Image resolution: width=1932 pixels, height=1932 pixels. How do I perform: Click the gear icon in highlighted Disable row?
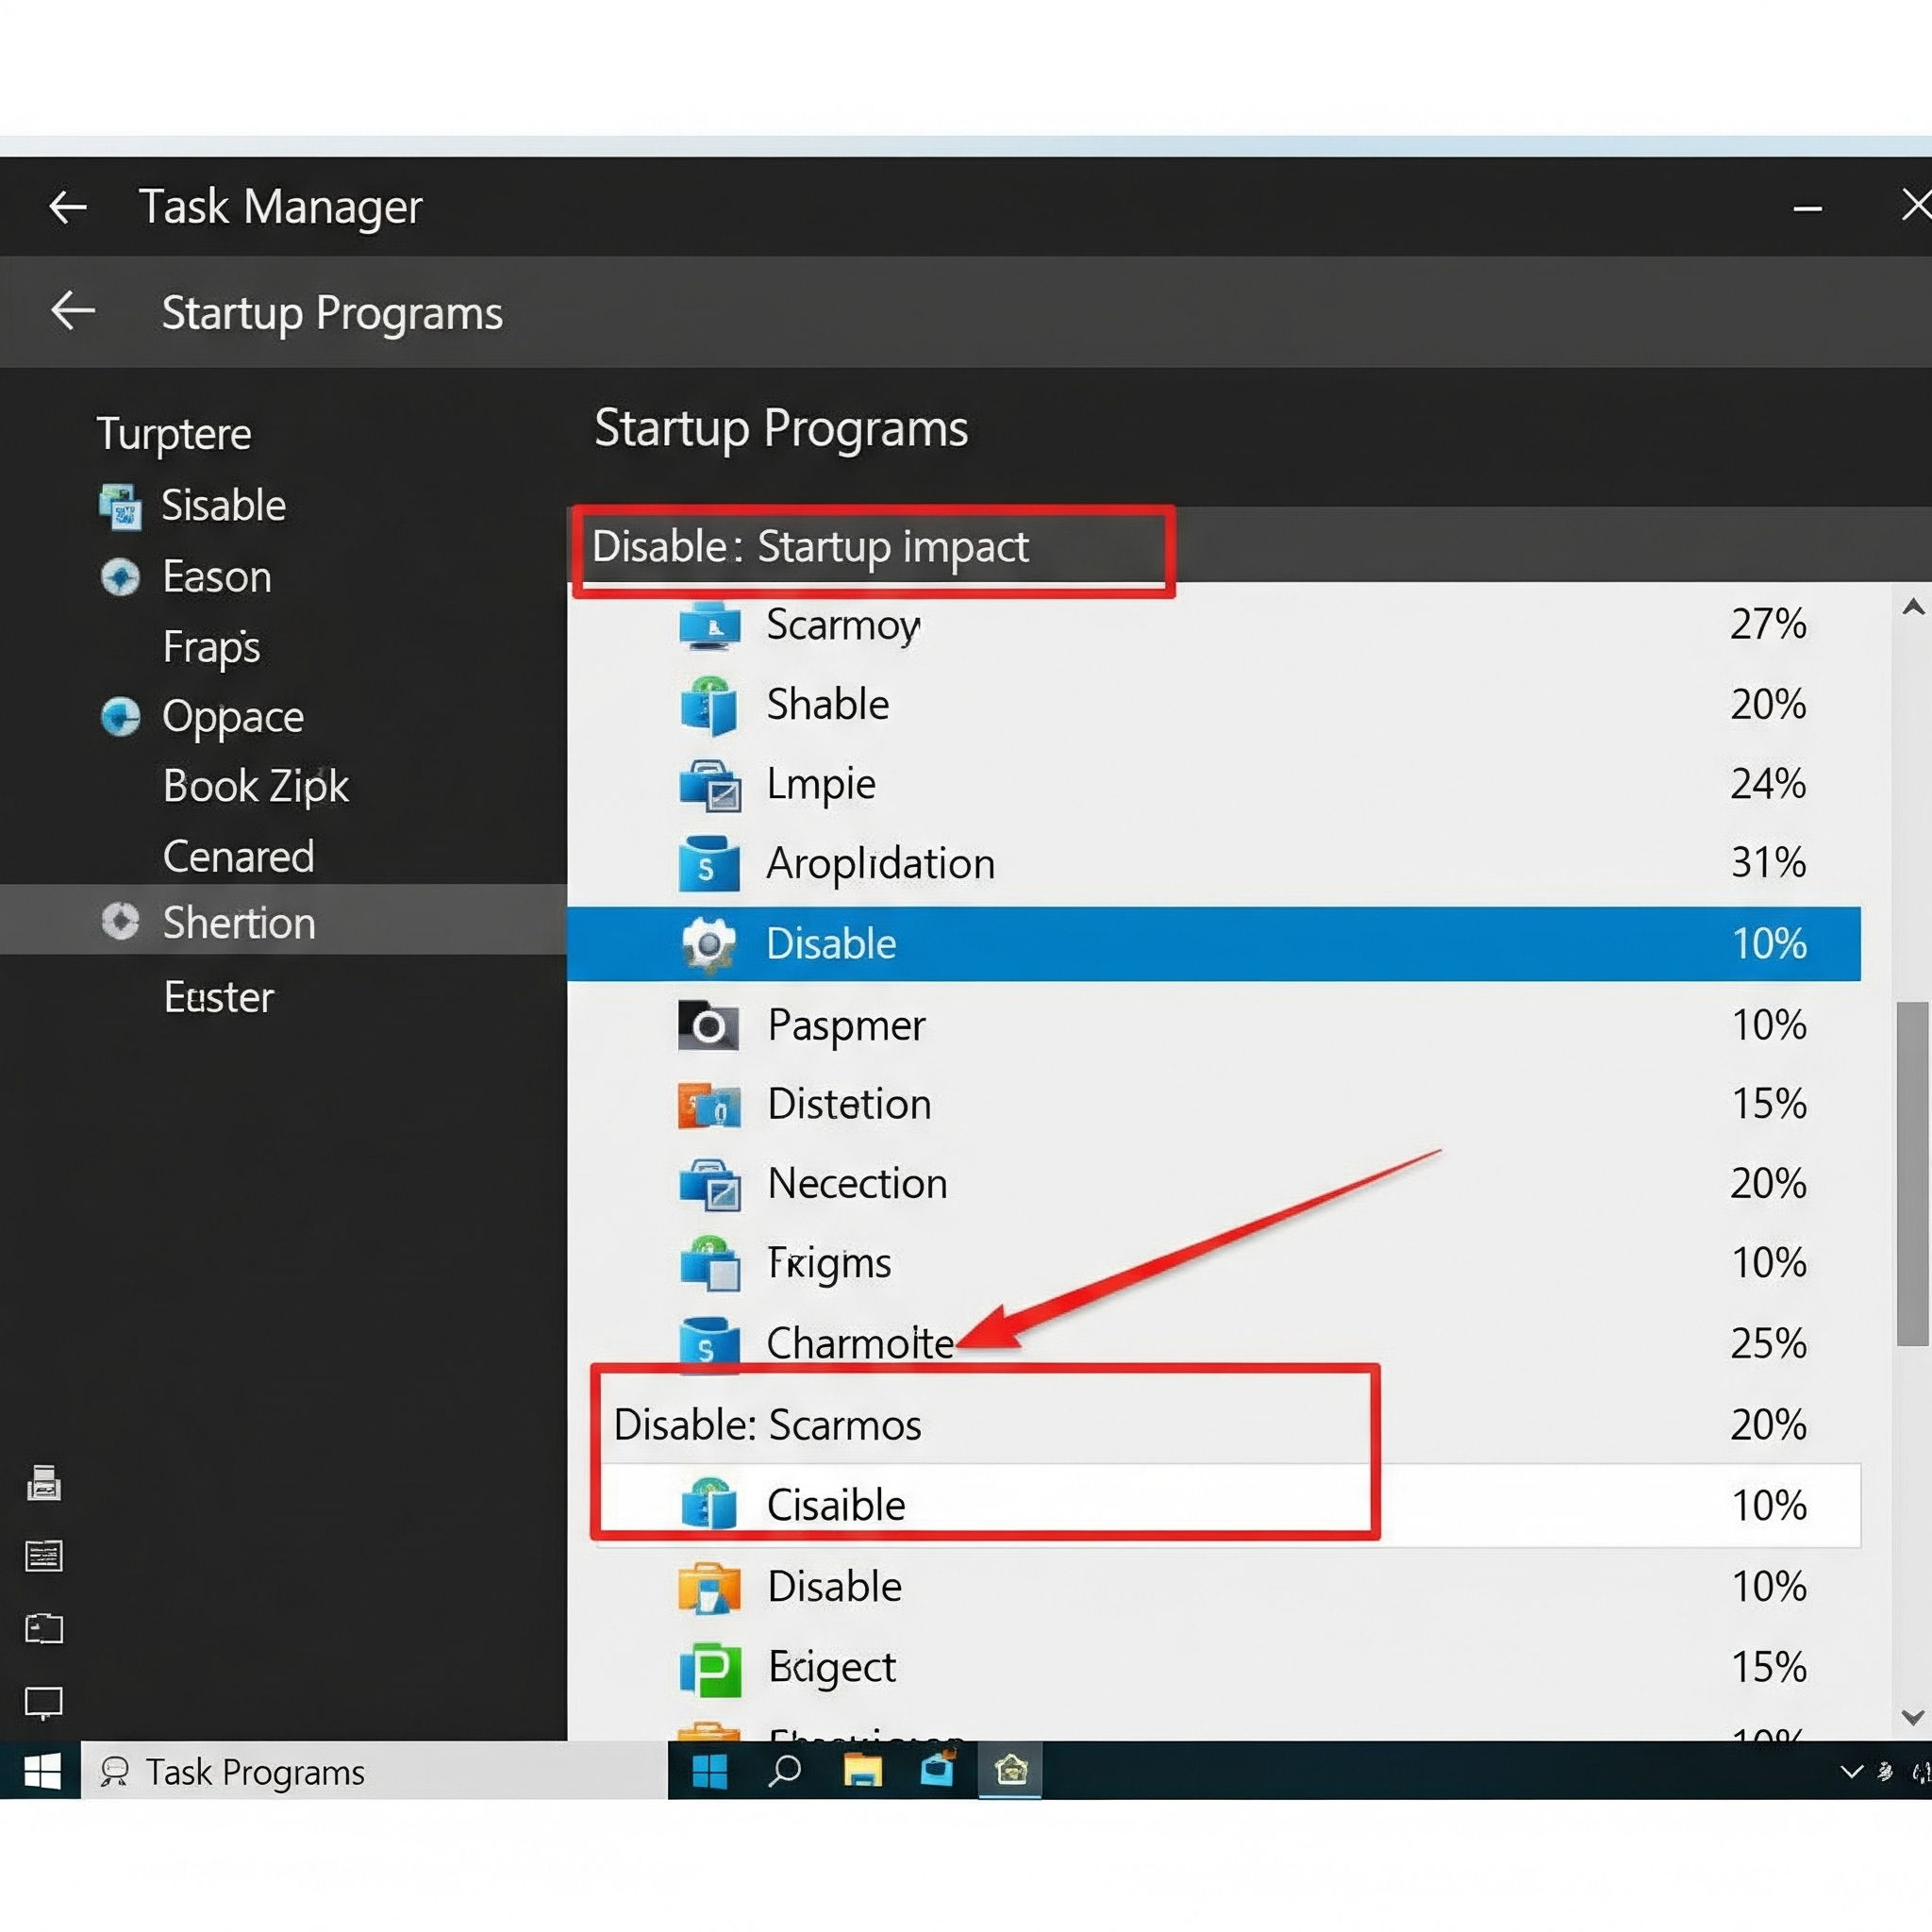[708, 944]
